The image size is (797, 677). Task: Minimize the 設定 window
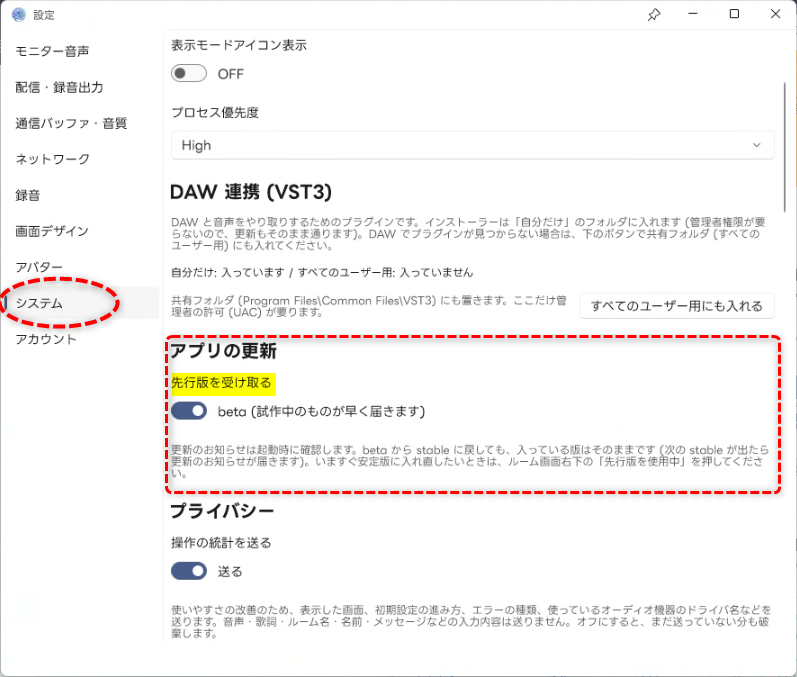693,14
